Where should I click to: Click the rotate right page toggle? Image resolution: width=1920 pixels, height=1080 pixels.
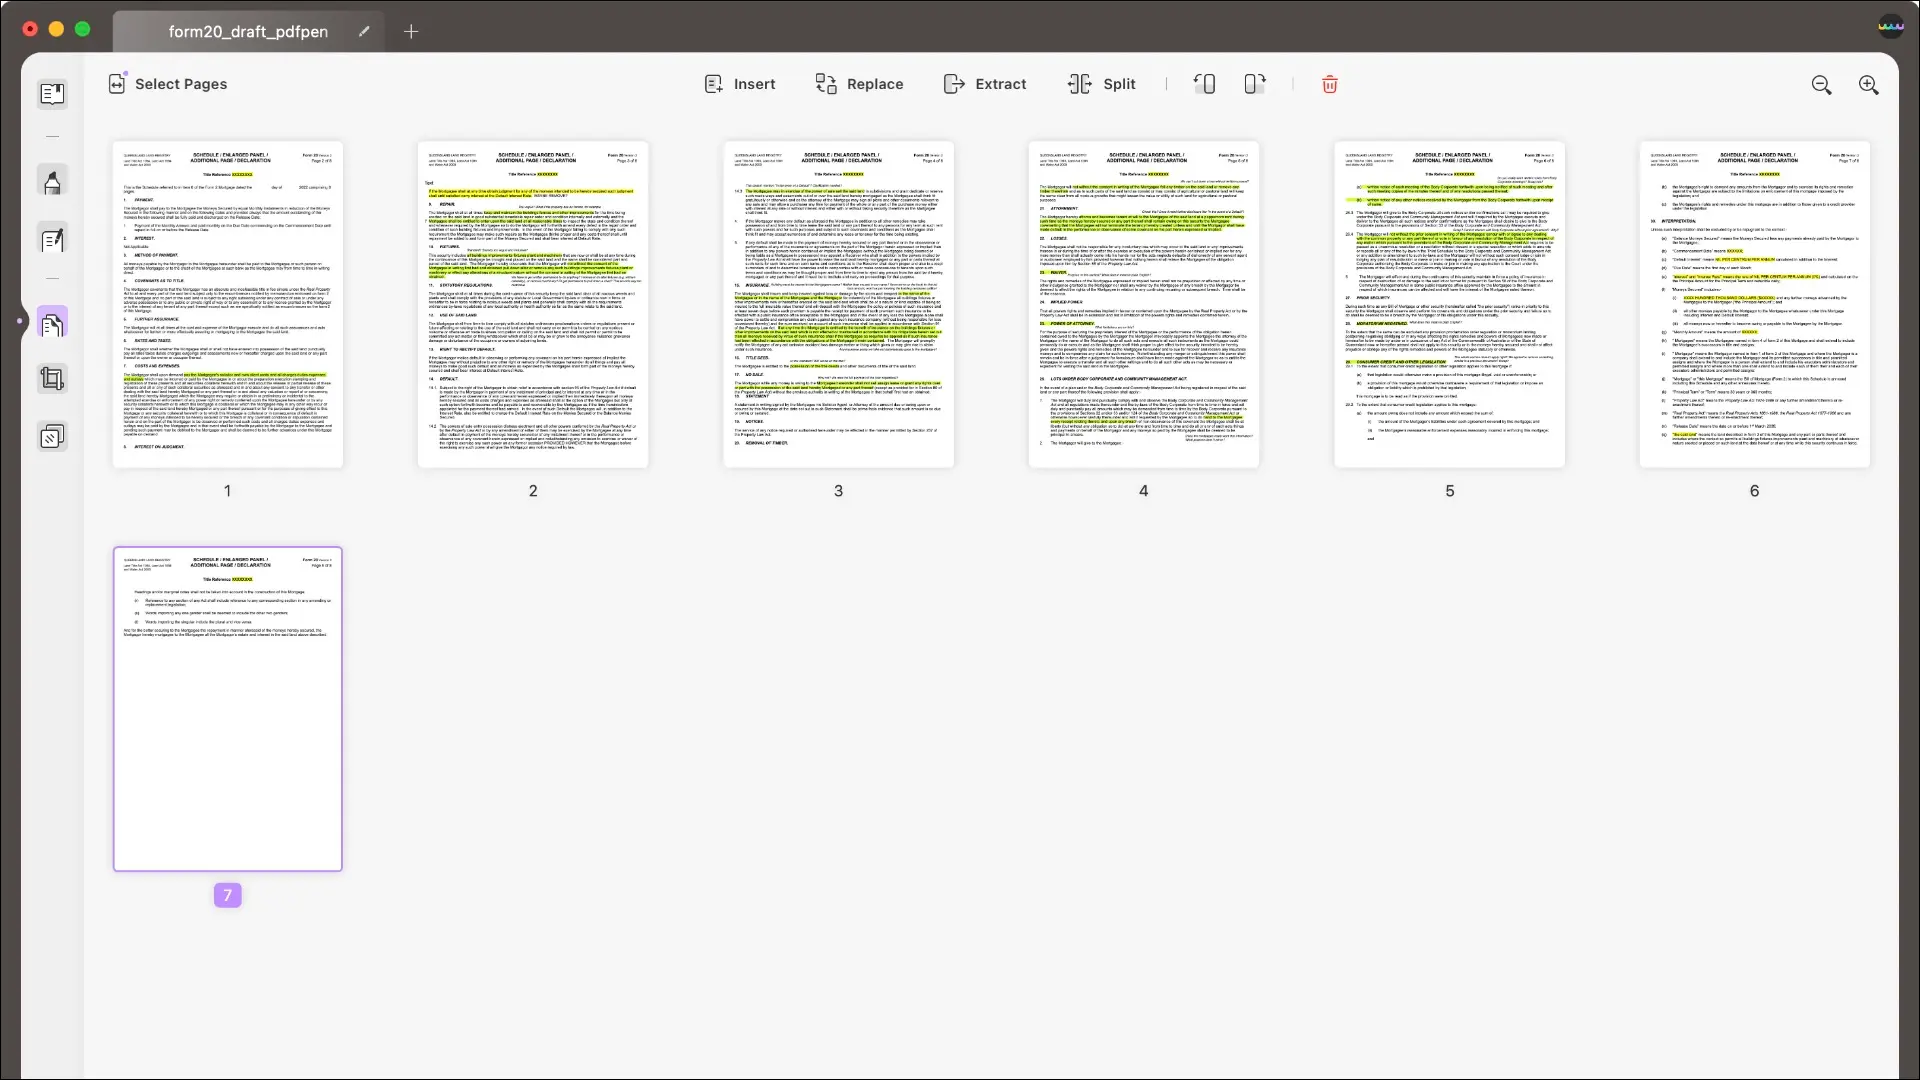pyautogui.click(x=1254, y=83)
